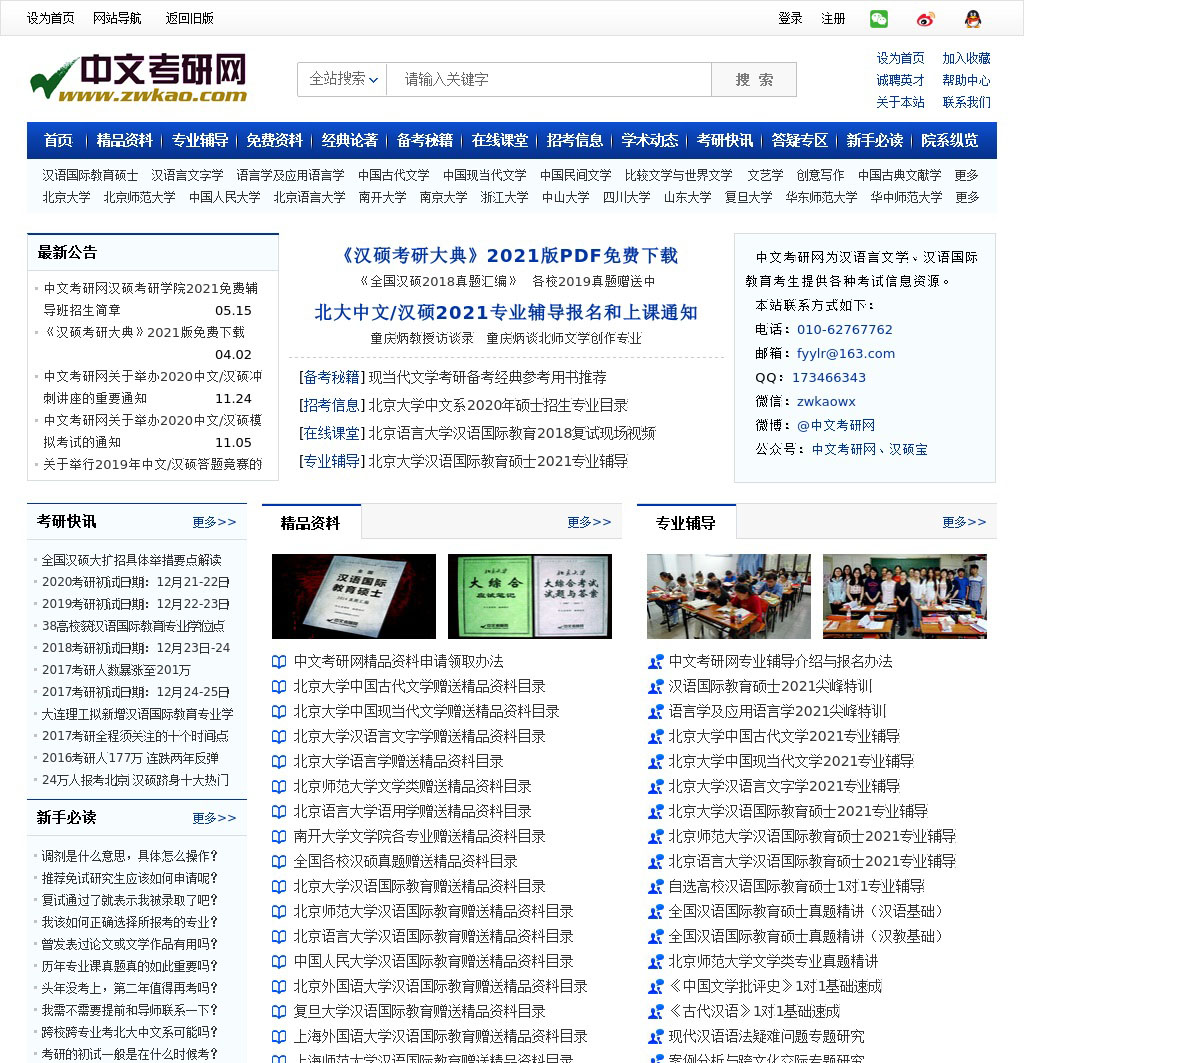Click 更多 at end of university row
This screenshot has height=1063, width=1200.
[x=967, y=197]
